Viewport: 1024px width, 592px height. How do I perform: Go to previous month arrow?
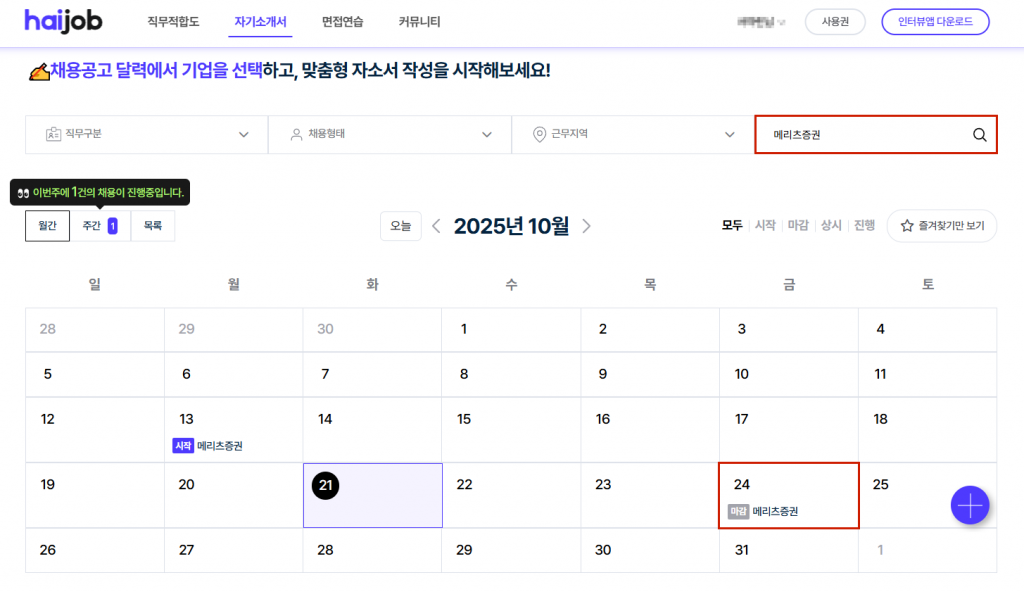pyautogui.click(x=436, y=226)
